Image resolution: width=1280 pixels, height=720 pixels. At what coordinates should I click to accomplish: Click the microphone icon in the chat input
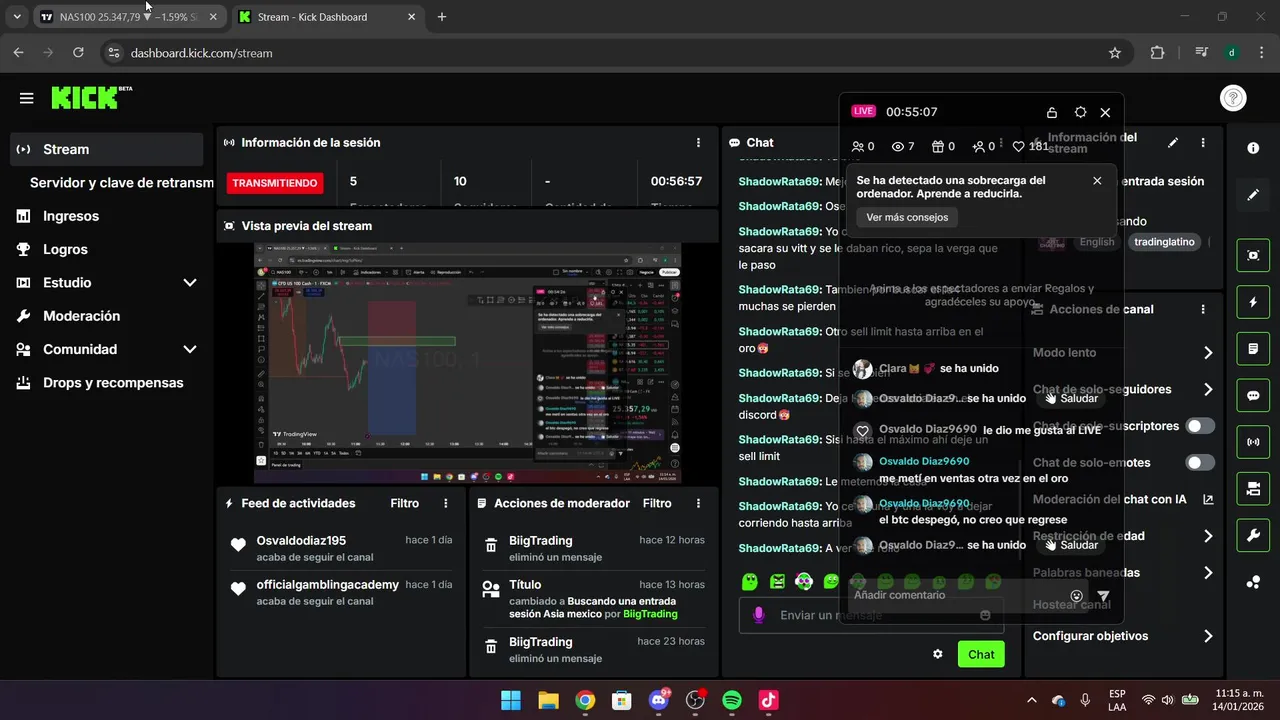pyautogui.click(x=759, y=615)
